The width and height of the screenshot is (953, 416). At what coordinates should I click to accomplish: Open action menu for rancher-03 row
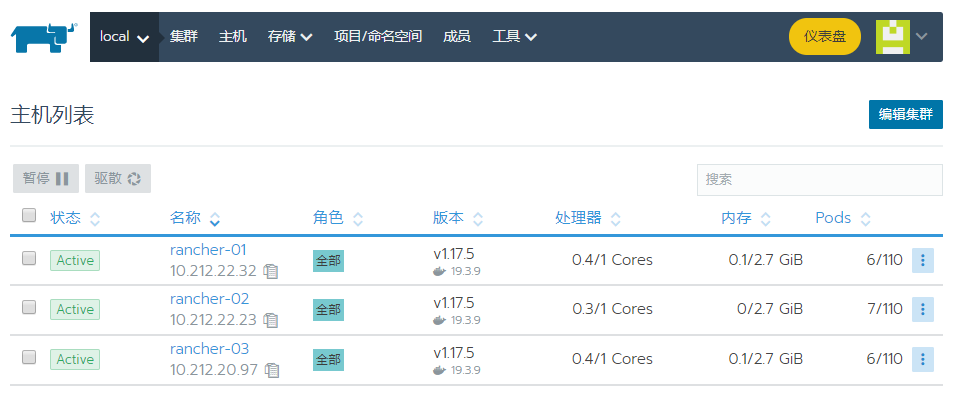923,359
